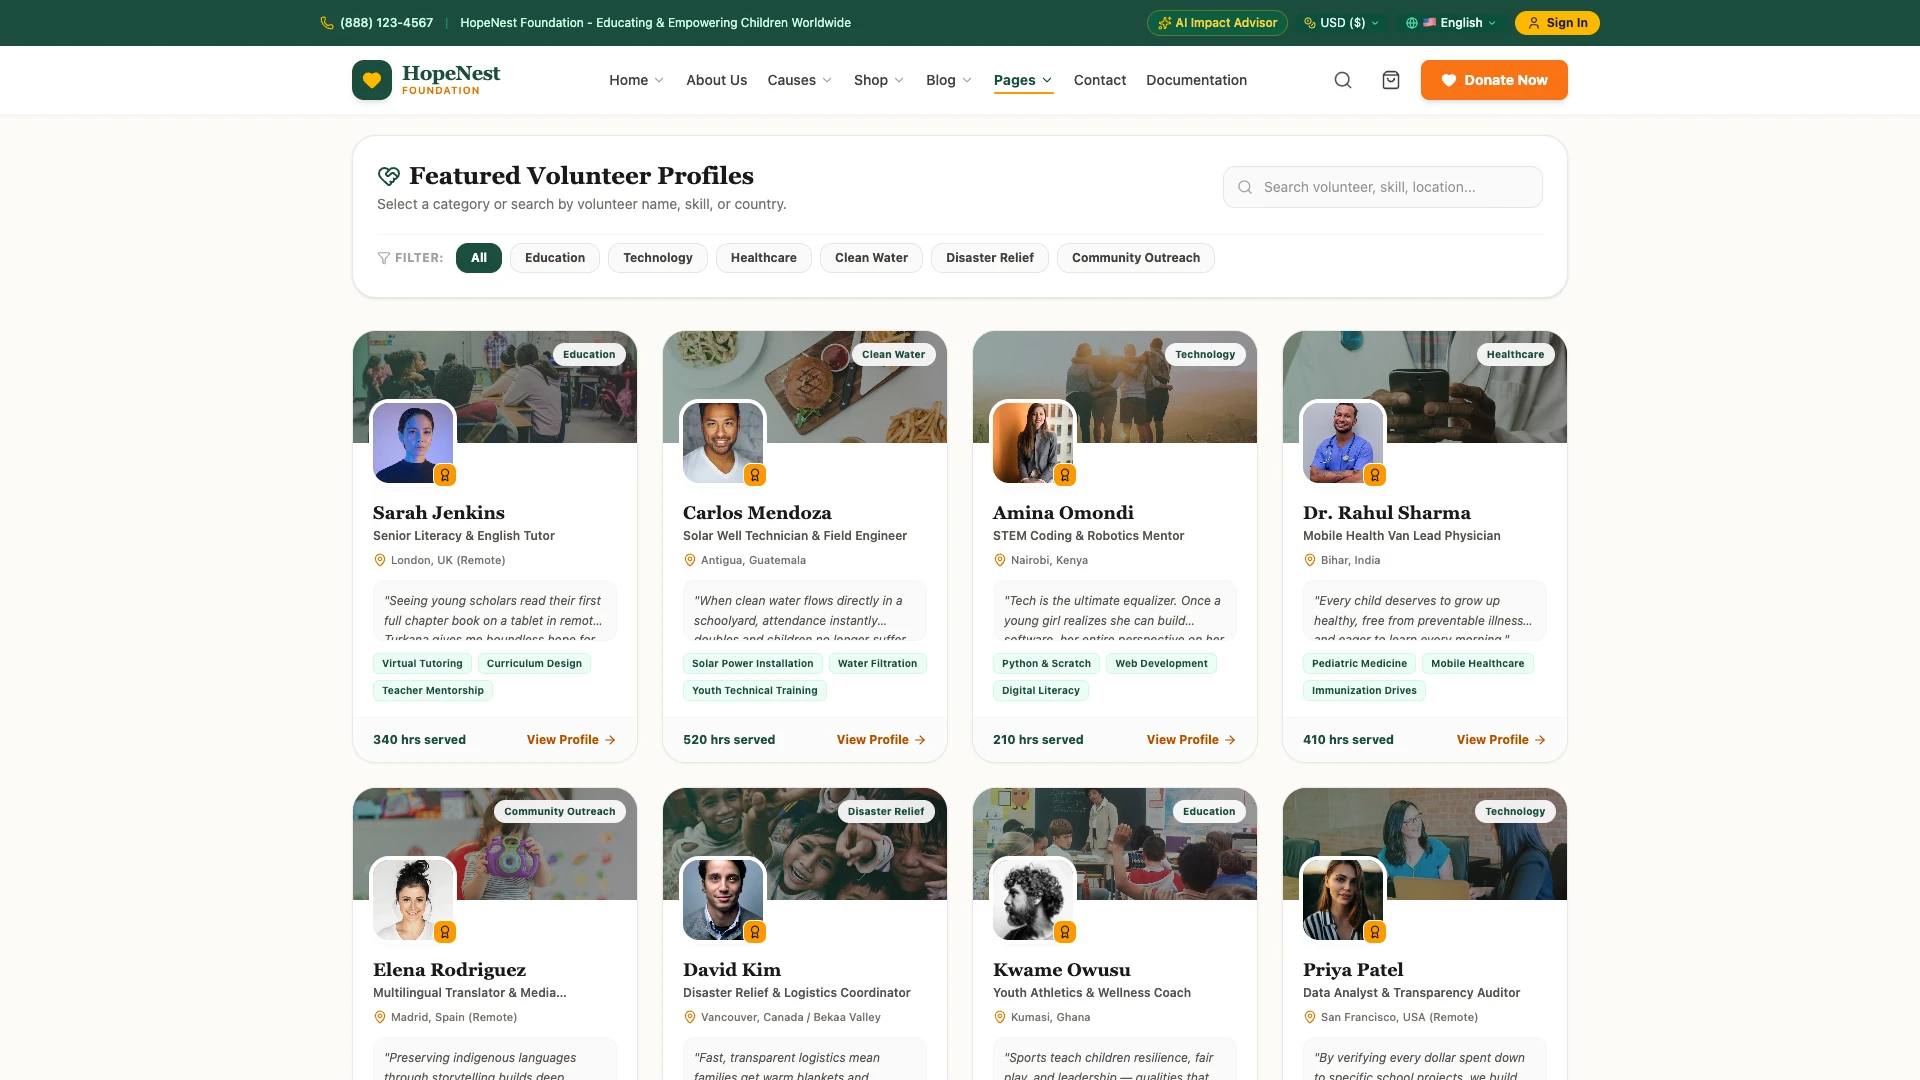Expand the Causes menu dropdown
1920x1080 pixels.
coord(799,80)
